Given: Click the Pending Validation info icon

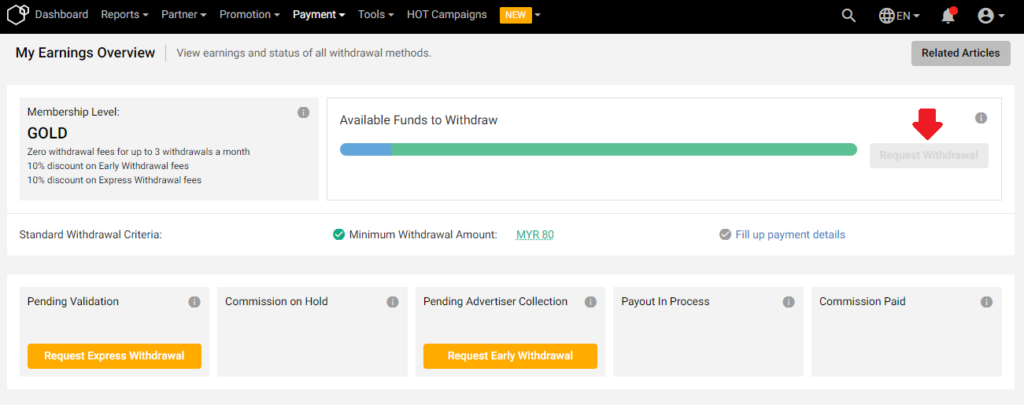Looking at the screenshot, I should [194, 302].
